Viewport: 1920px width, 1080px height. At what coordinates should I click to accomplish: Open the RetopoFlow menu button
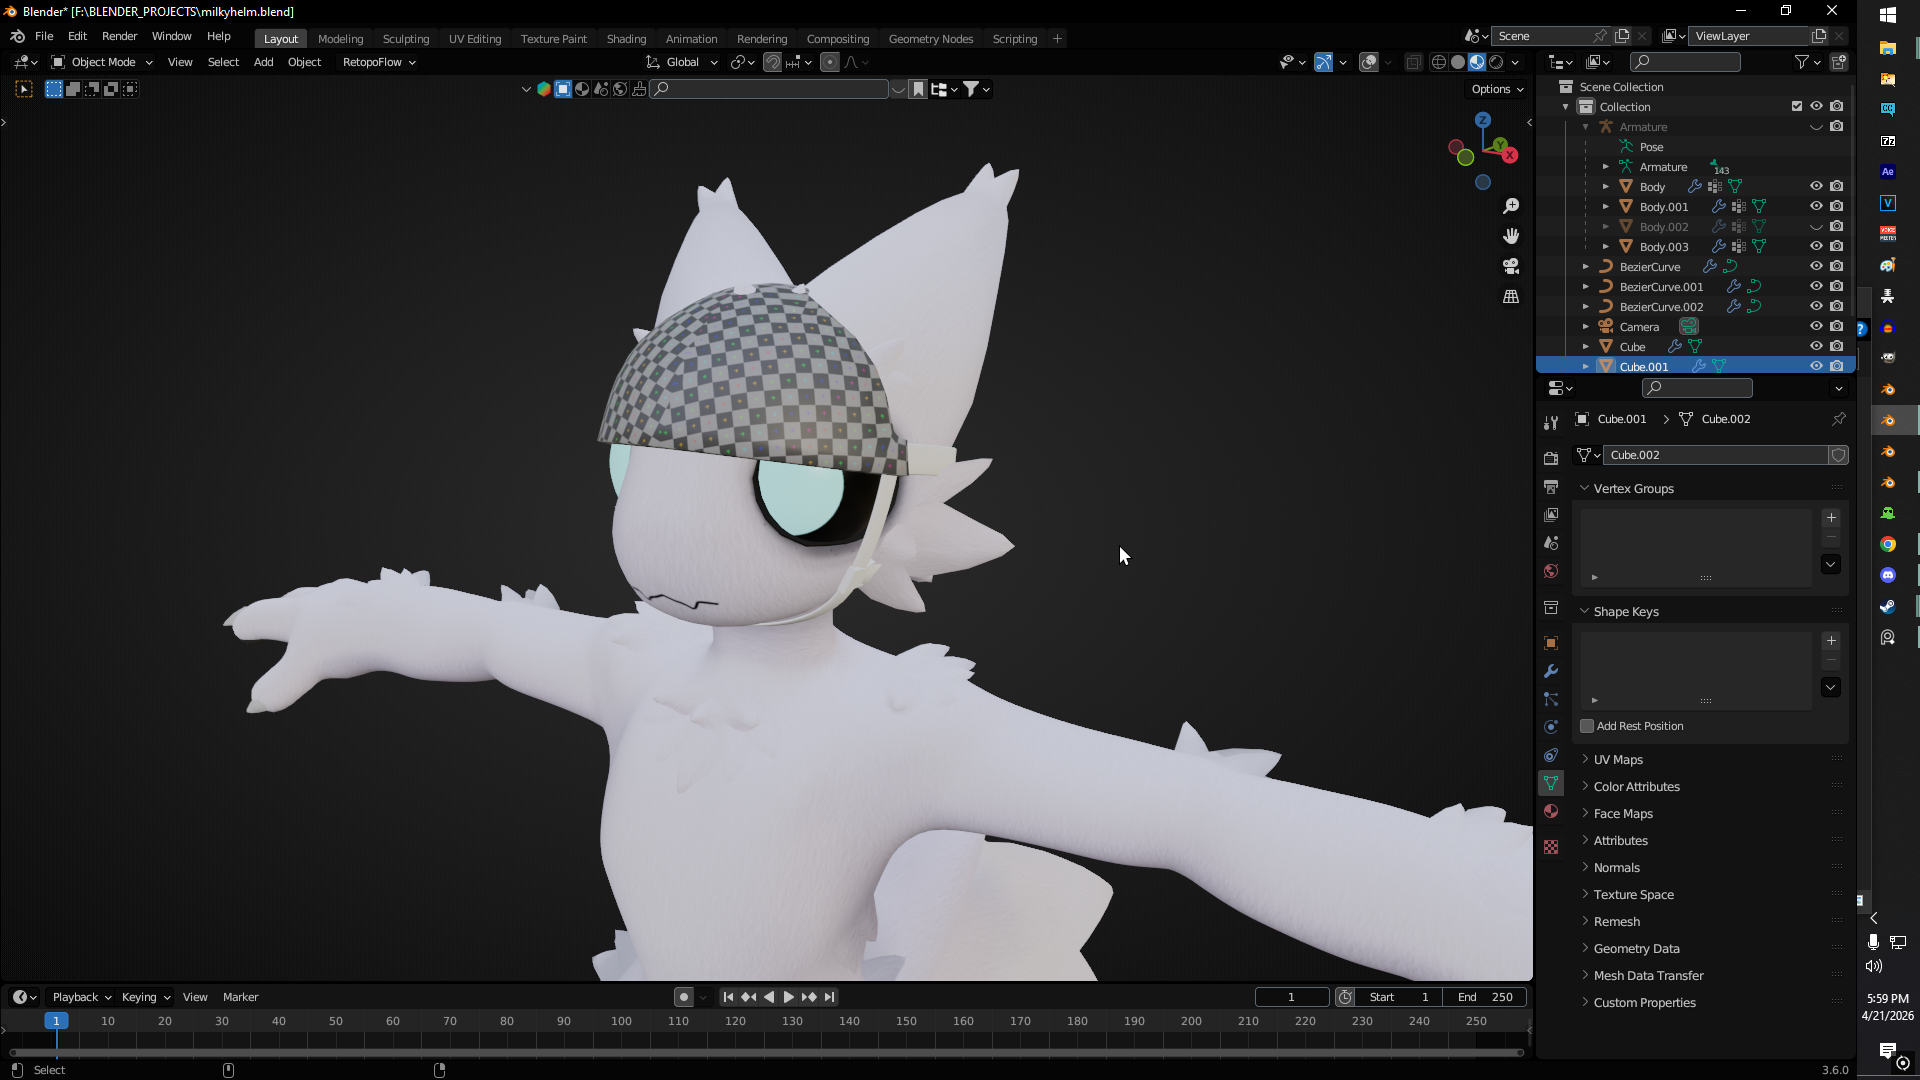click(378, 62)
